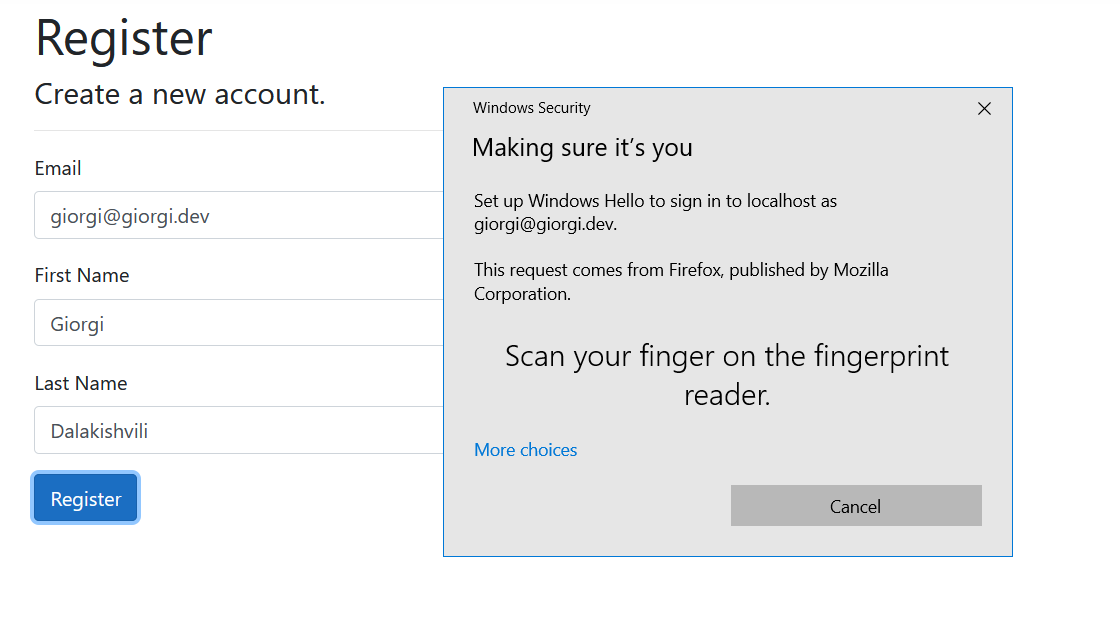Screen dimensions: 1120x621
Task: Open the More choices link
Action: (526, 450)
